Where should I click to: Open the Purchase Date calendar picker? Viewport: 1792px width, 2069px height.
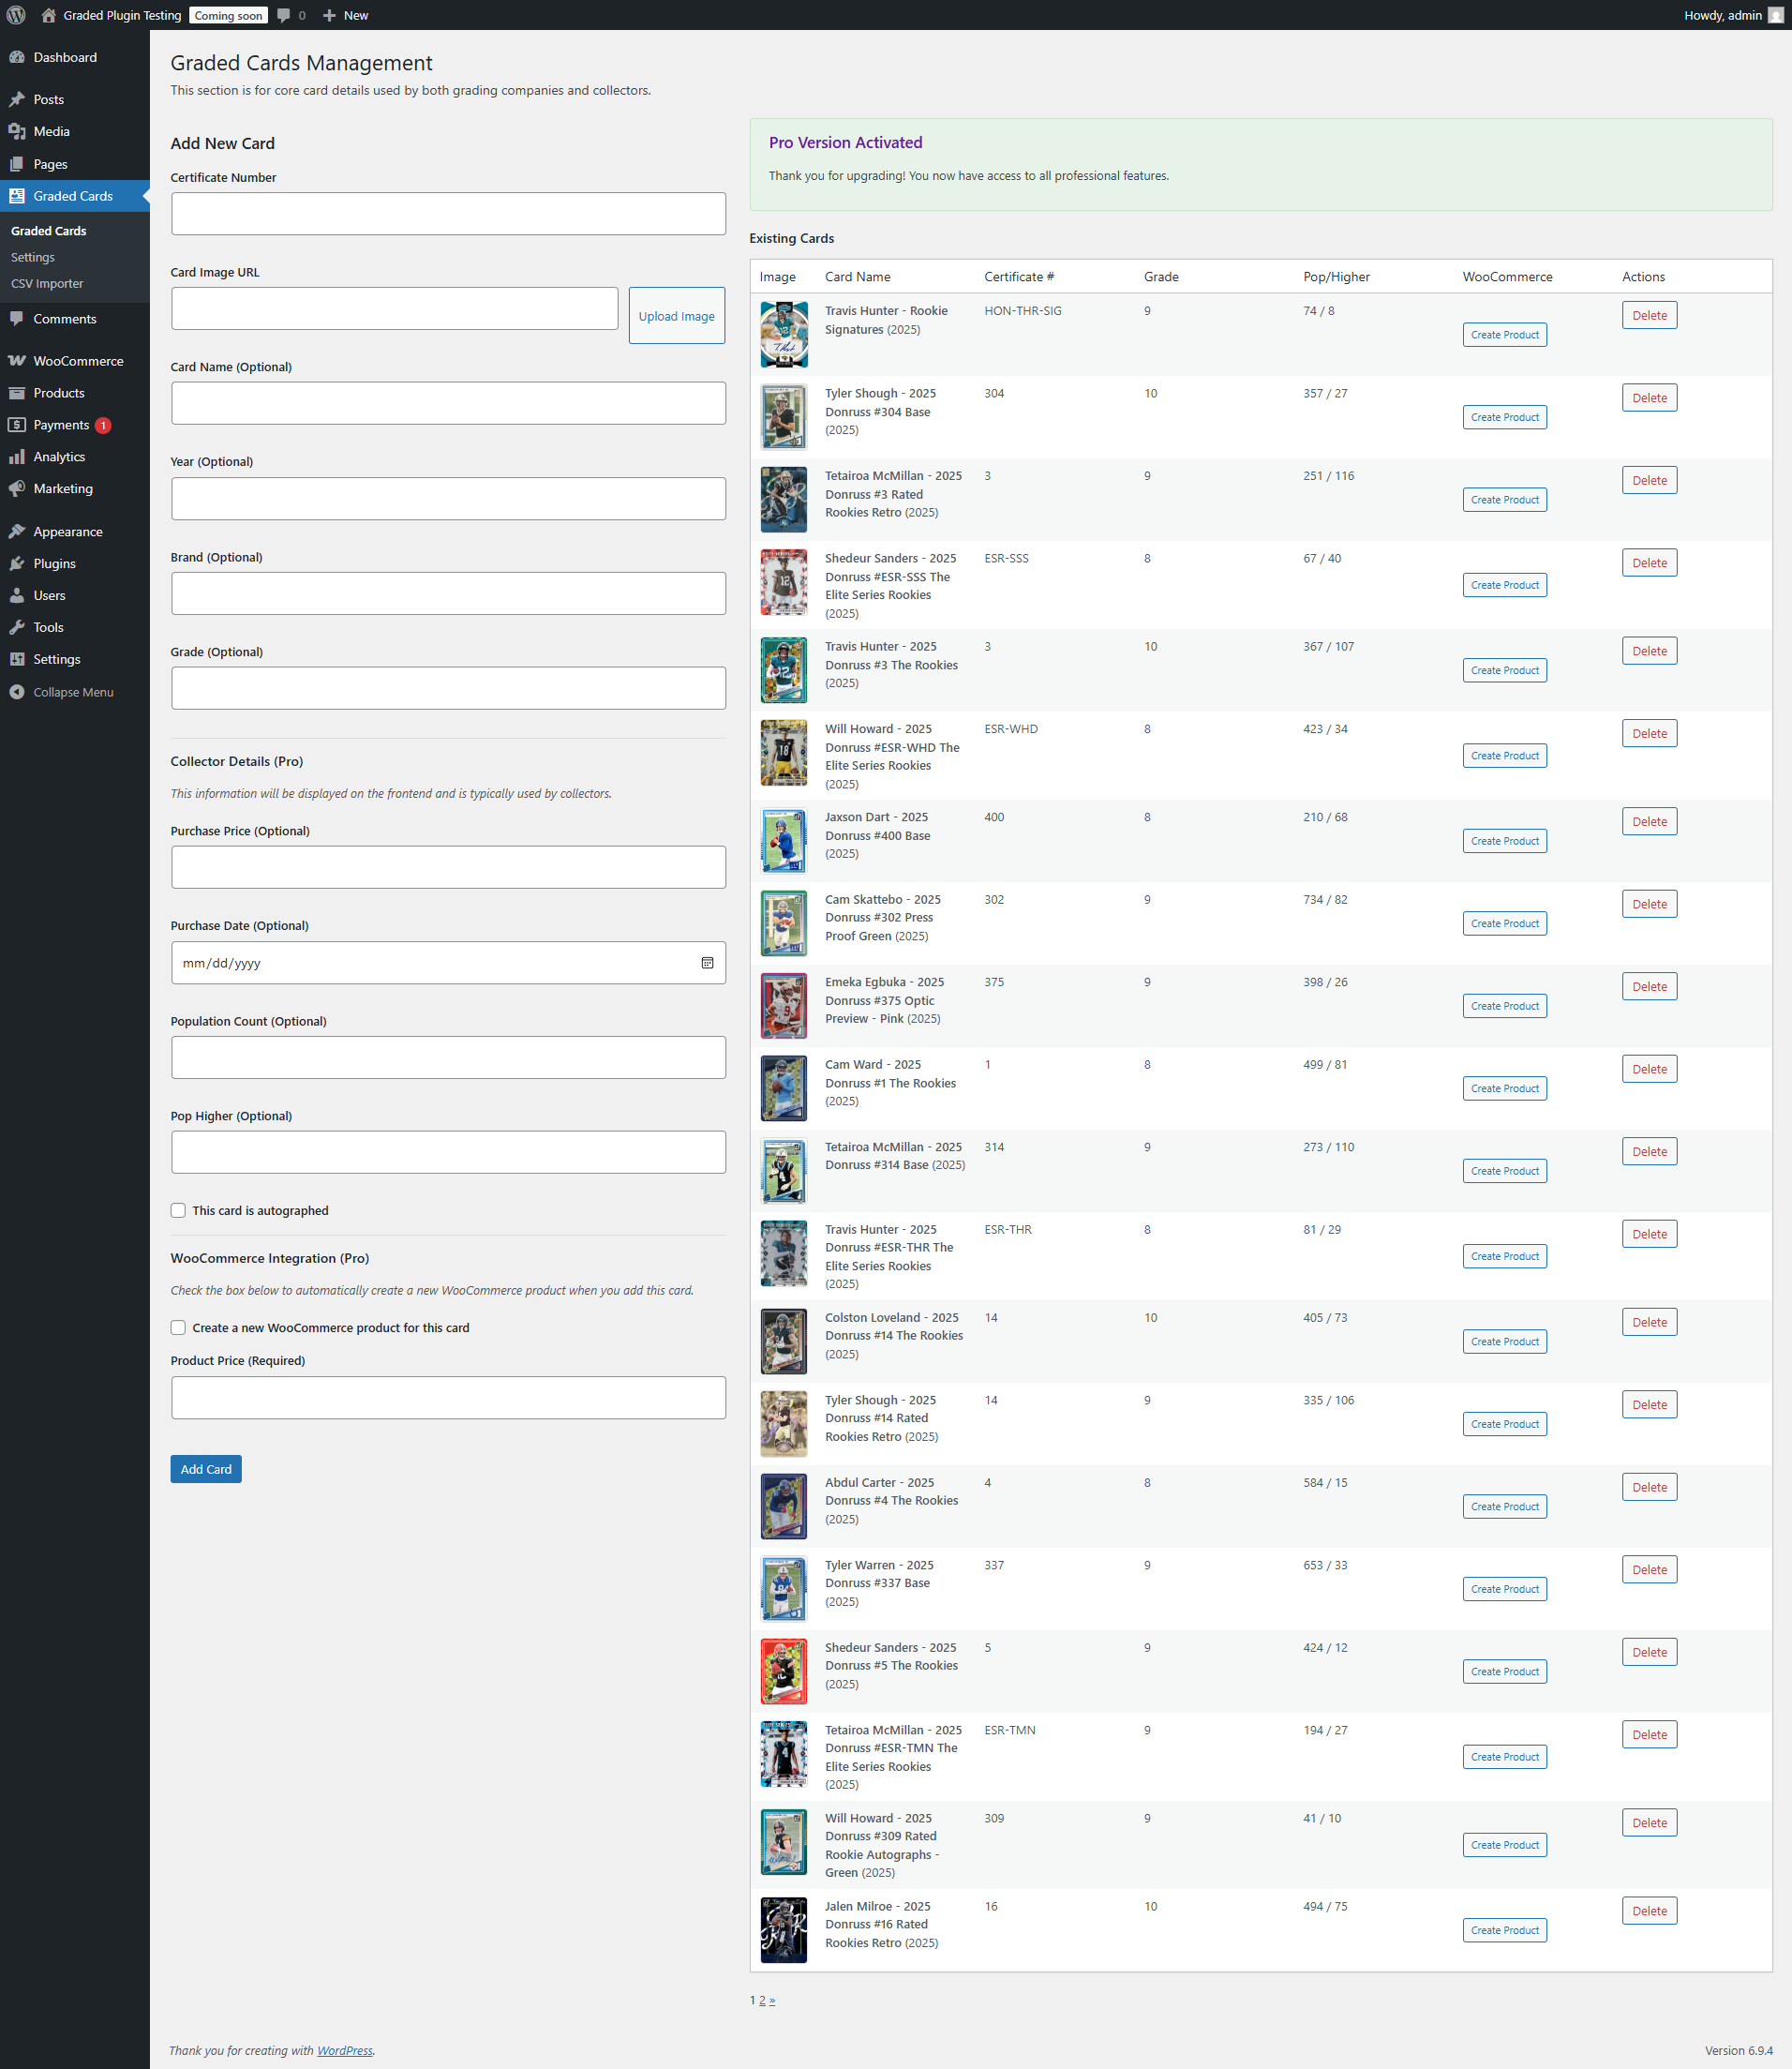[707, 962]
